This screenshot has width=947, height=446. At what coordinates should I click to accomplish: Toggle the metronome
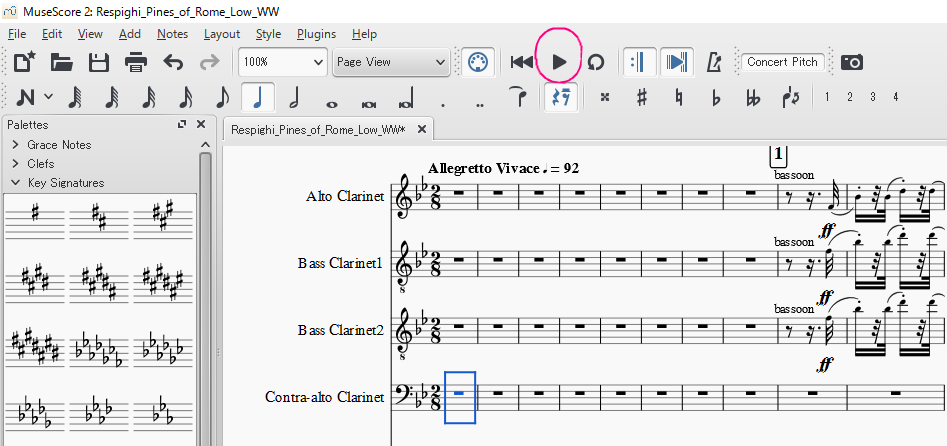(x=714, y=62)
